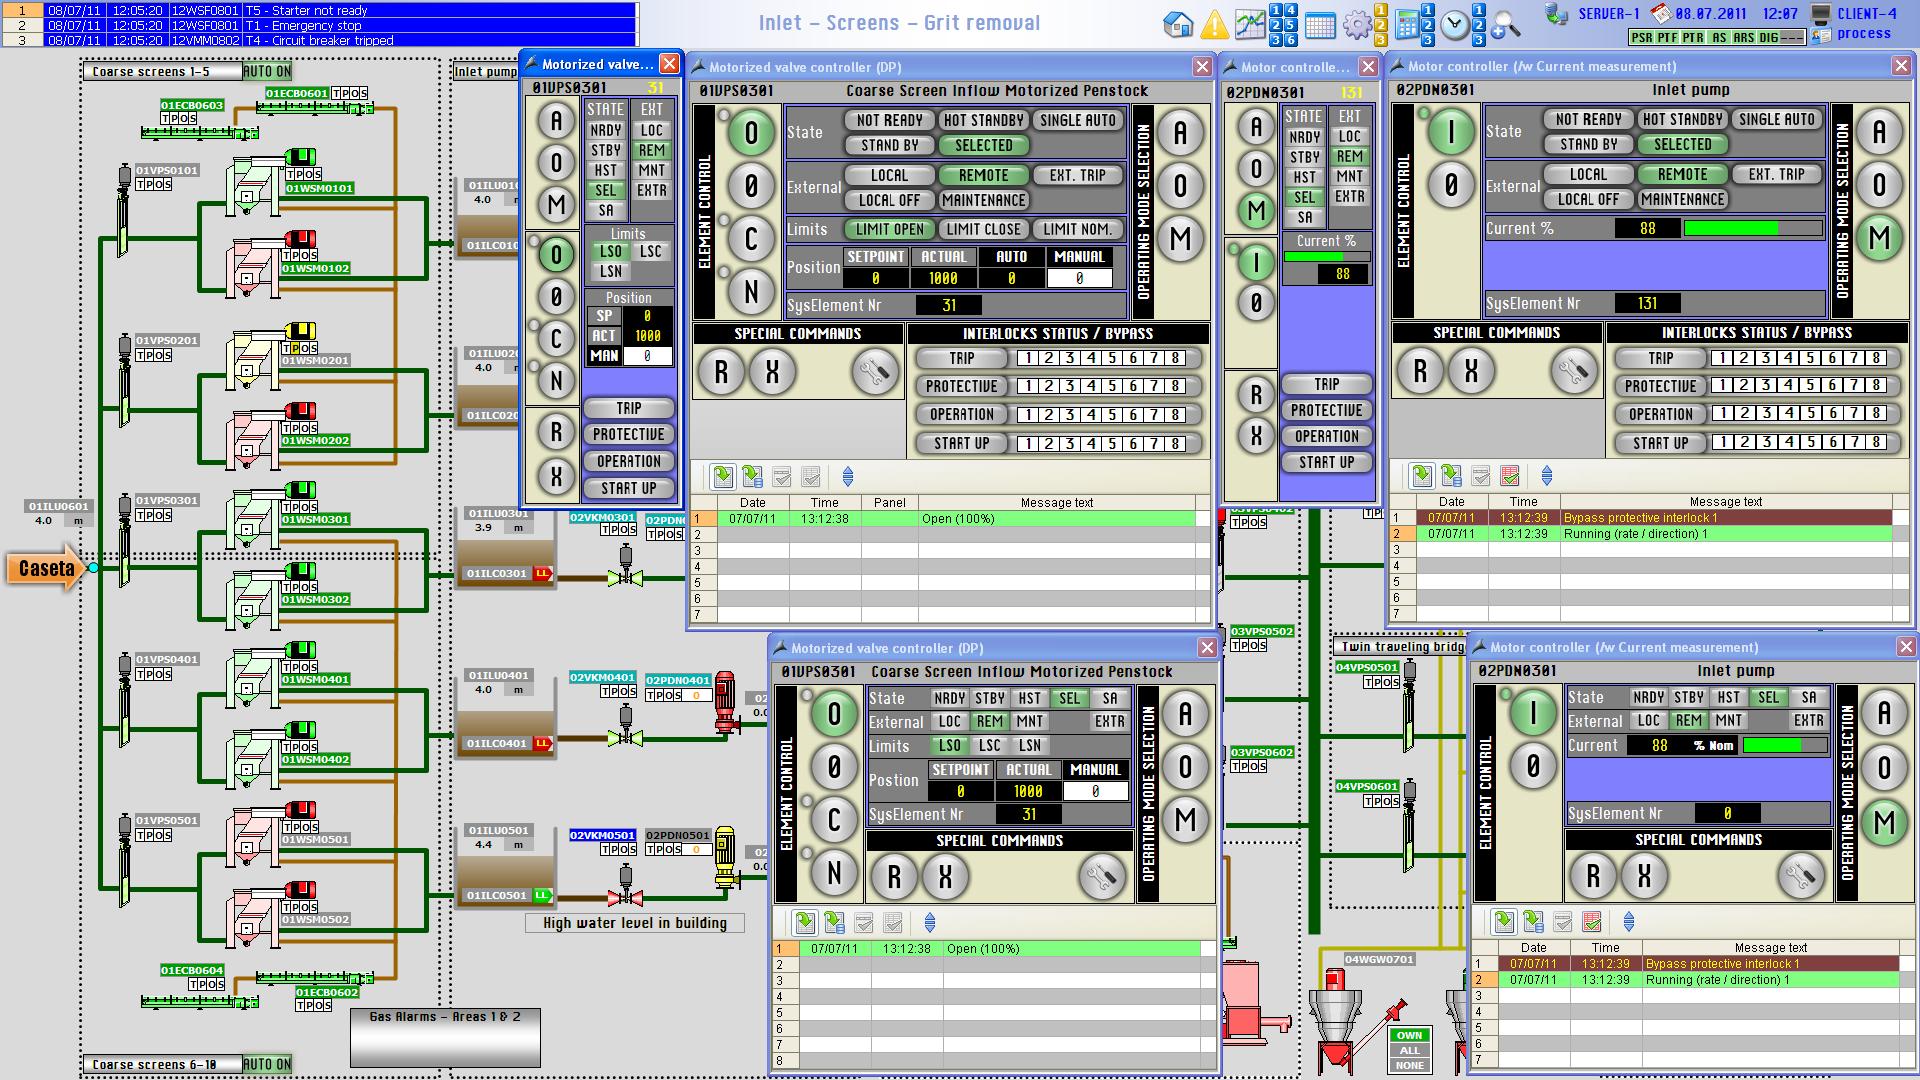This screenshot has width=1920, height=1080.
Task: Select Auto mode A in Penstock controller
Action: click(1180, 133)
